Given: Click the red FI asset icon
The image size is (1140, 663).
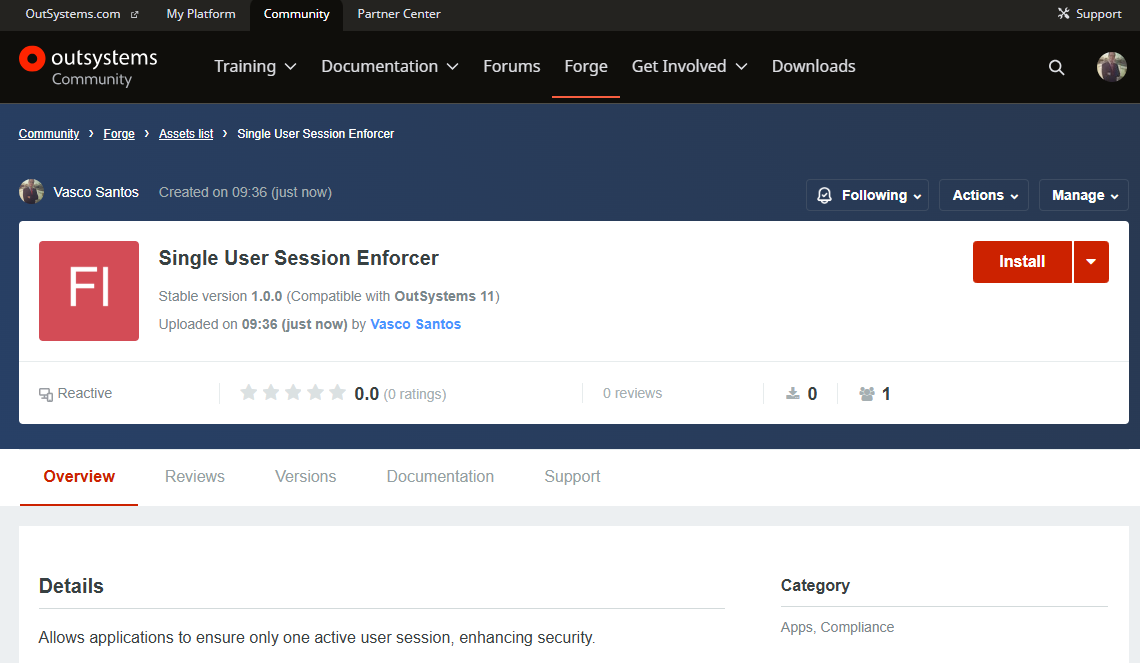Looking at the screenshot, I should coord(89,291).
